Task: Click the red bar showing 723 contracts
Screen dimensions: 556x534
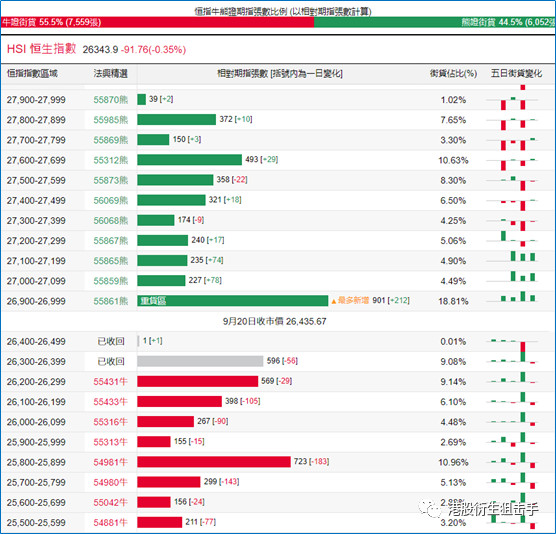Action: pyautogui.click(x=214, y=462)
